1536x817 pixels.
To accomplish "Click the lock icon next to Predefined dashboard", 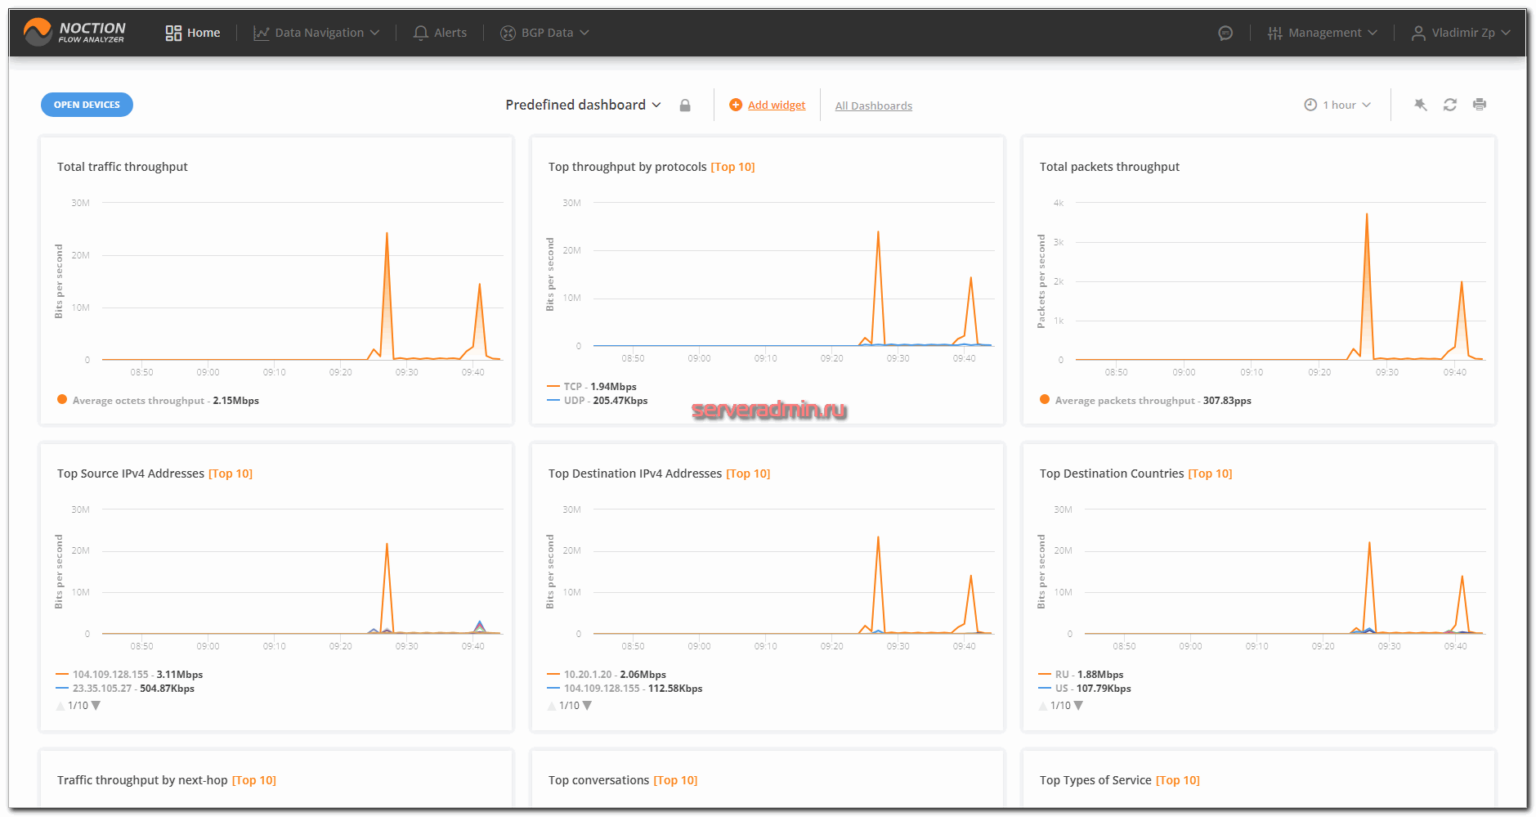I will (685, 104).
